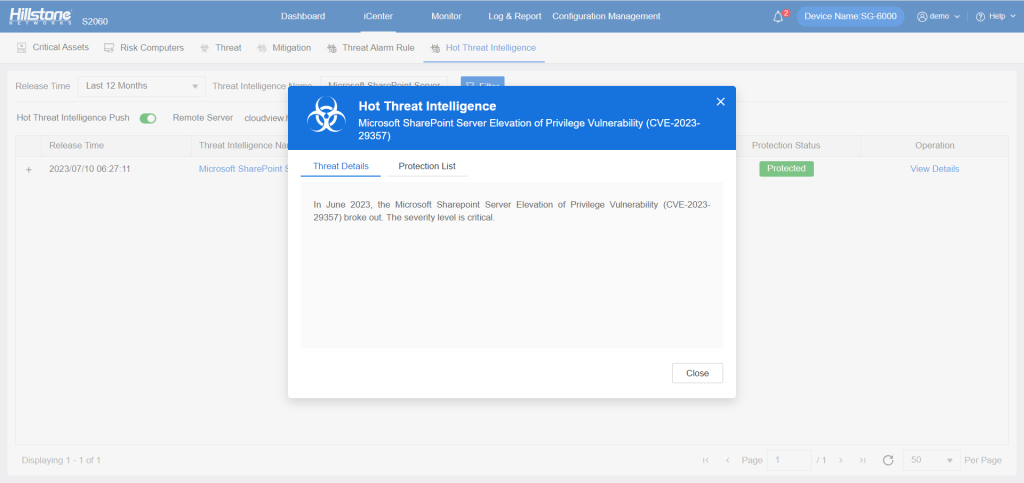Open notifications bell icon
The width and height of the screenshot is (1024, 483).
778,17
